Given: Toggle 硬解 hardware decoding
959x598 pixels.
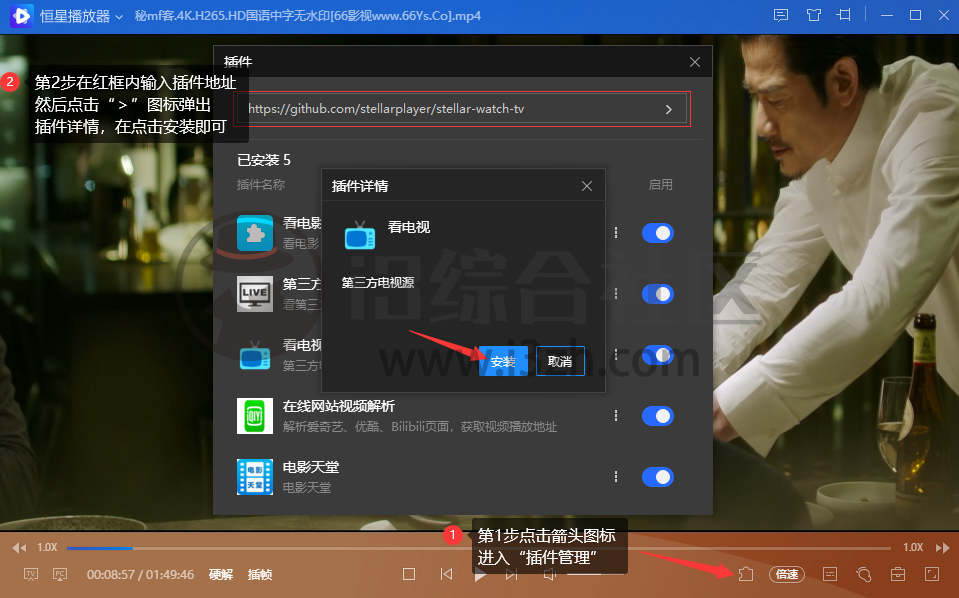Looking at the screenshot, I should (x=221, y=574).
